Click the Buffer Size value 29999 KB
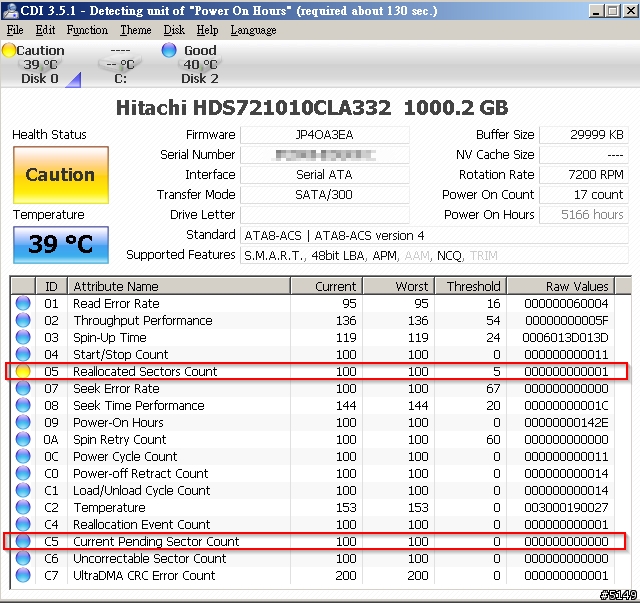The height and width of the screenshot is (603, 640). (584, 135)
